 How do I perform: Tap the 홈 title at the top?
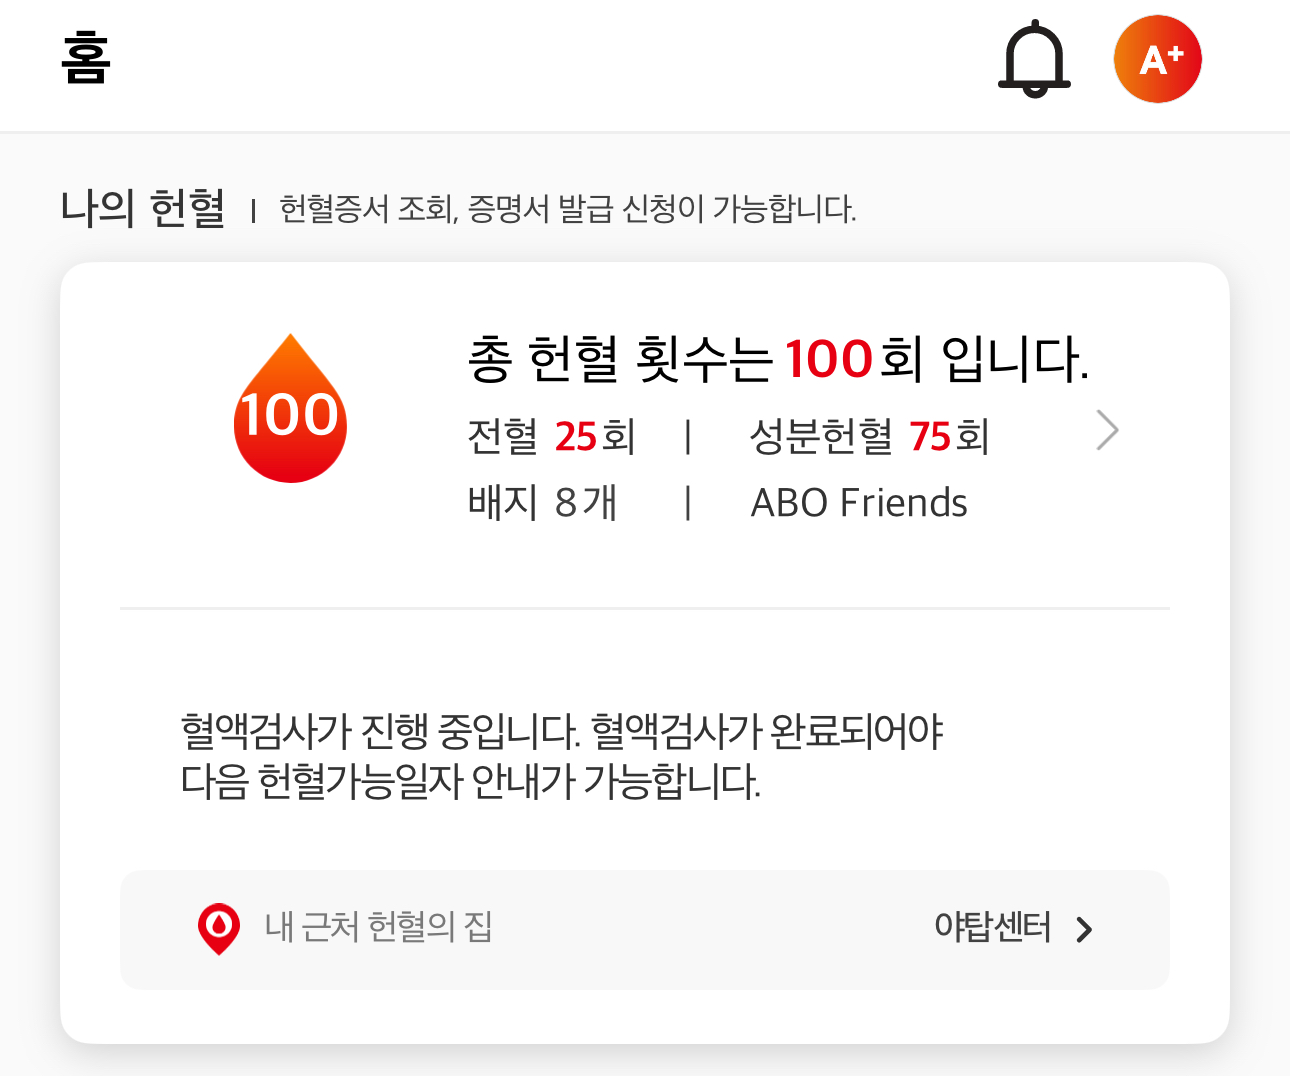point(86,58)
